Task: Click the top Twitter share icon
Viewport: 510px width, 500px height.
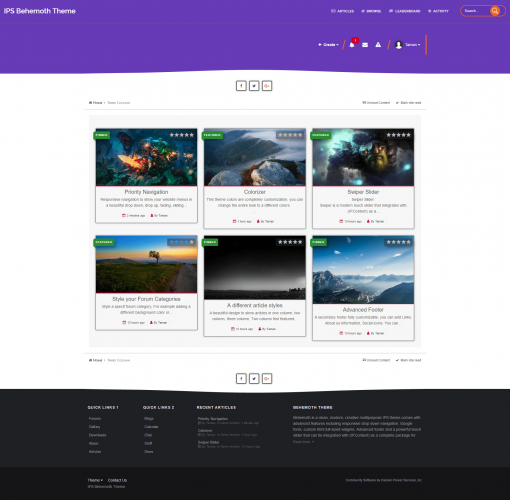Action: [254, 86]
